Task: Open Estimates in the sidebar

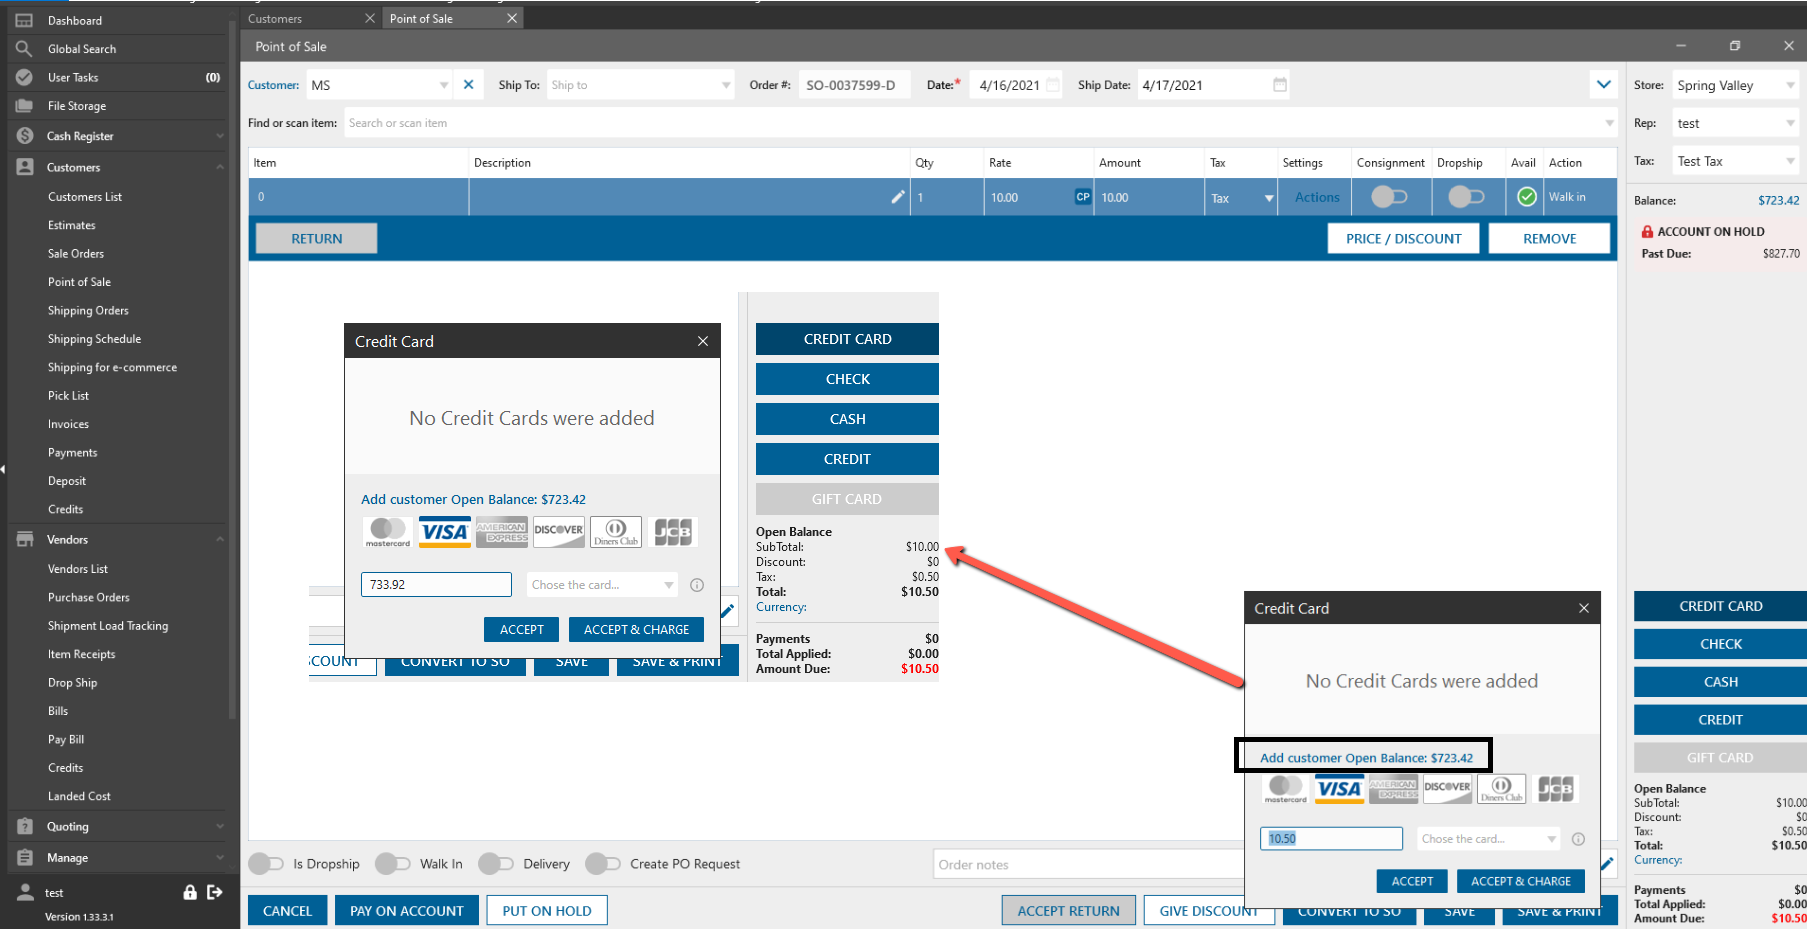Action: pyautogui.click(x=72, y=226)
